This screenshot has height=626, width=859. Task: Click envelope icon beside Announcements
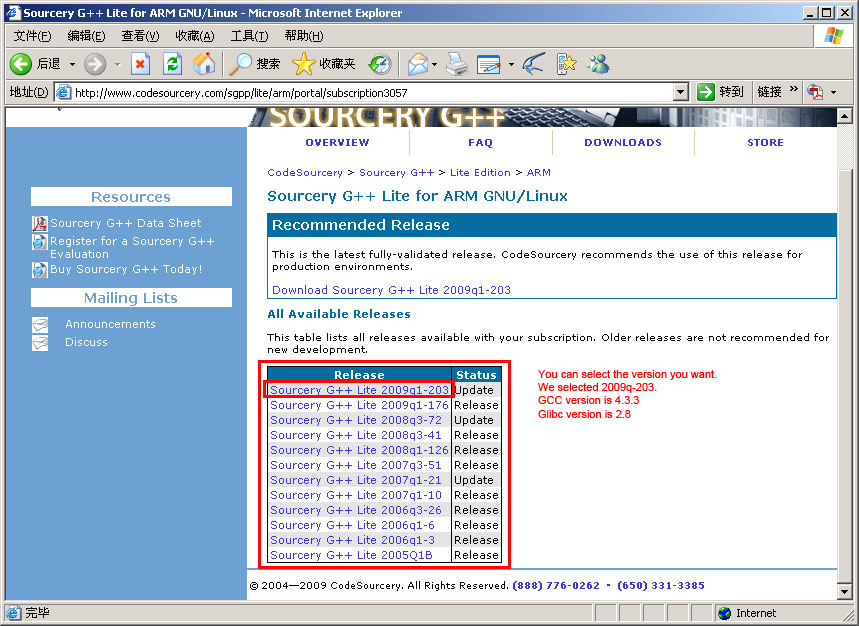(x=40, y=325)
